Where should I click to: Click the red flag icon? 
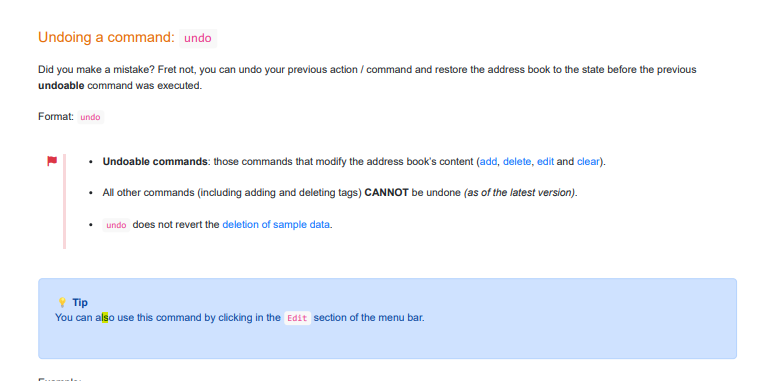(x=52, y=161)
